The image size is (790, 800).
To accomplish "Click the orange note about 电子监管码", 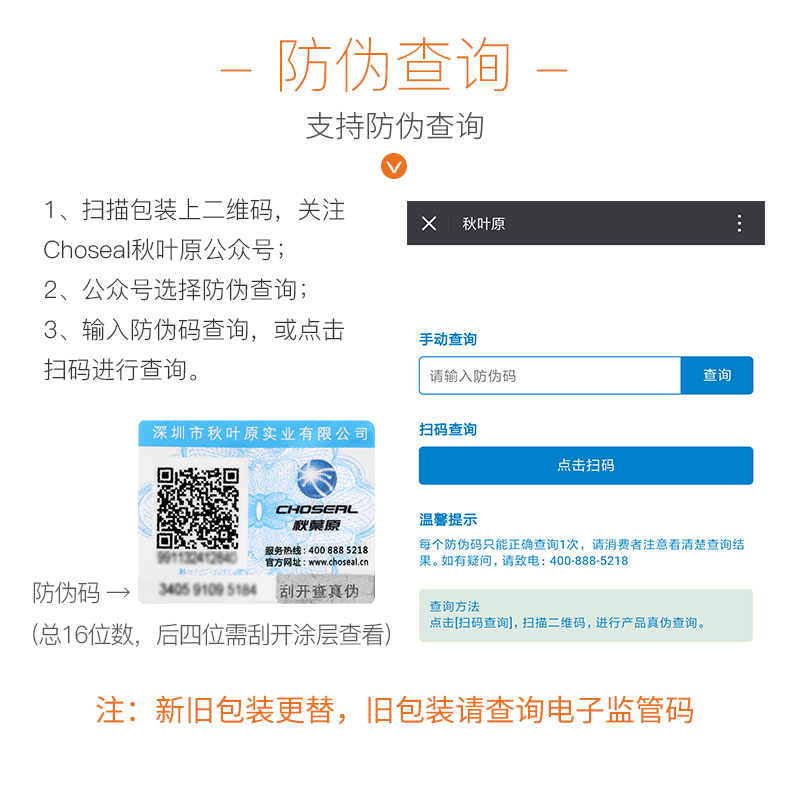I will [394, 710].
